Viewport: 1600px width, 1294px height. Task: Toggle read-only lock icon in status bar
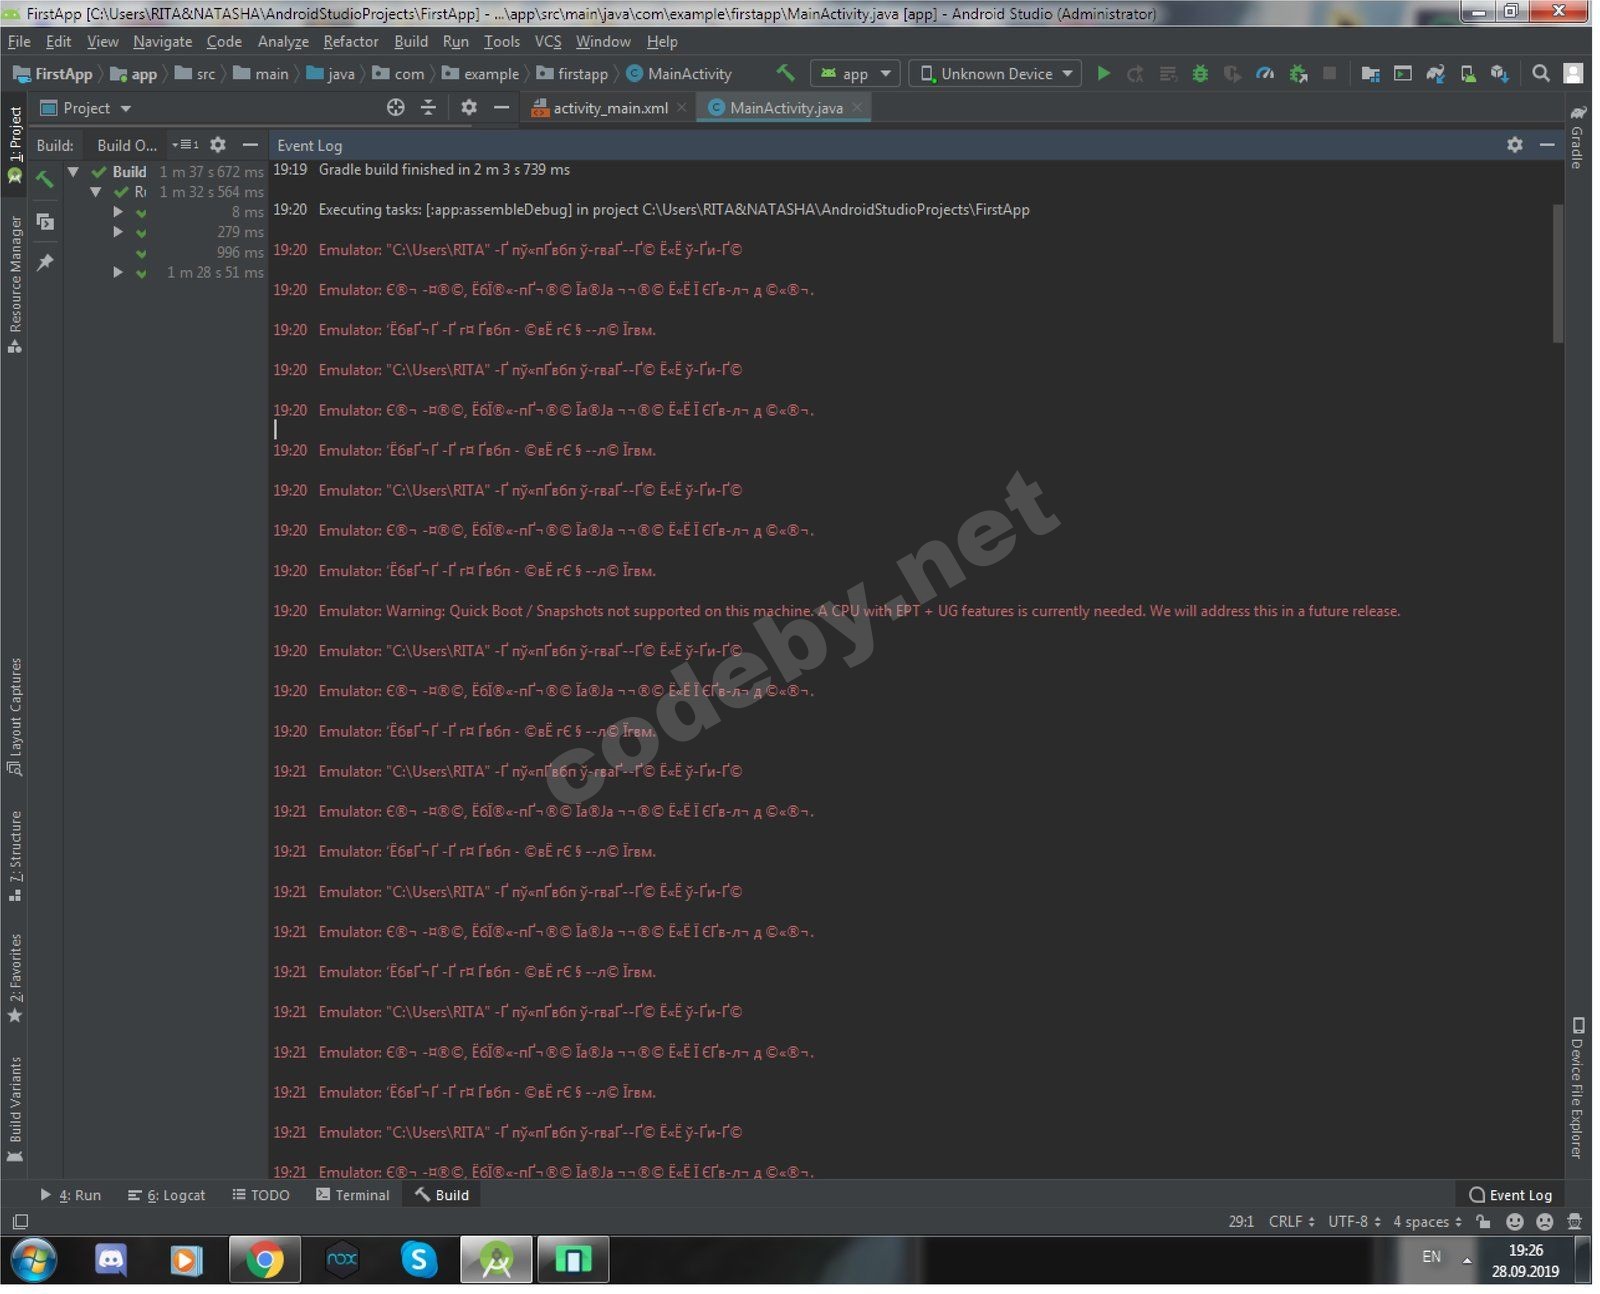click(x=1484, y=1222)
